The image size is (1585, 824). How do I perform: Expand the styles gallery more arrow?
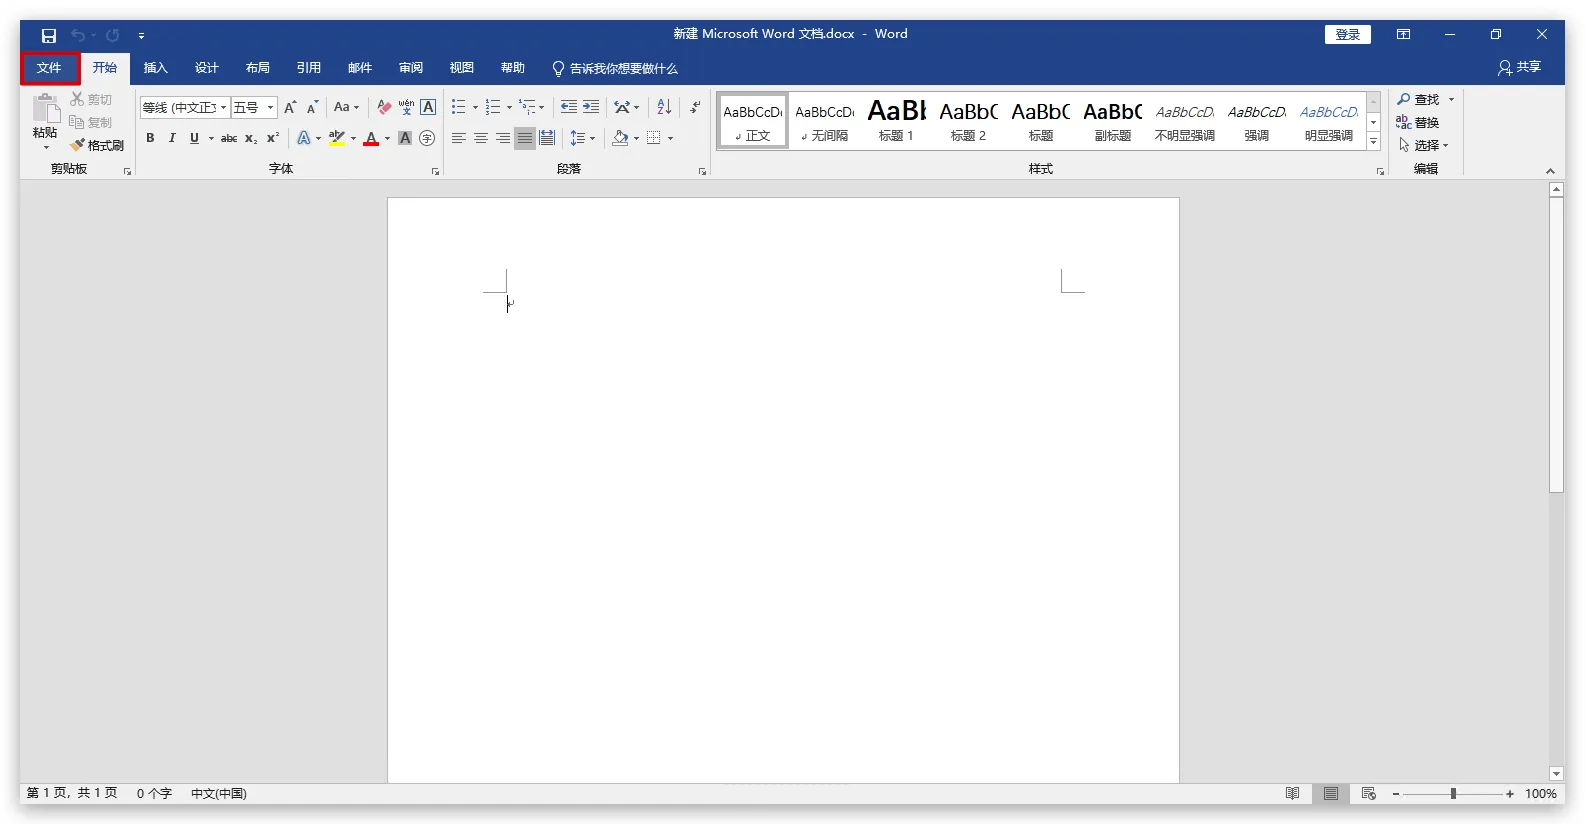(x=1374, y=142)
